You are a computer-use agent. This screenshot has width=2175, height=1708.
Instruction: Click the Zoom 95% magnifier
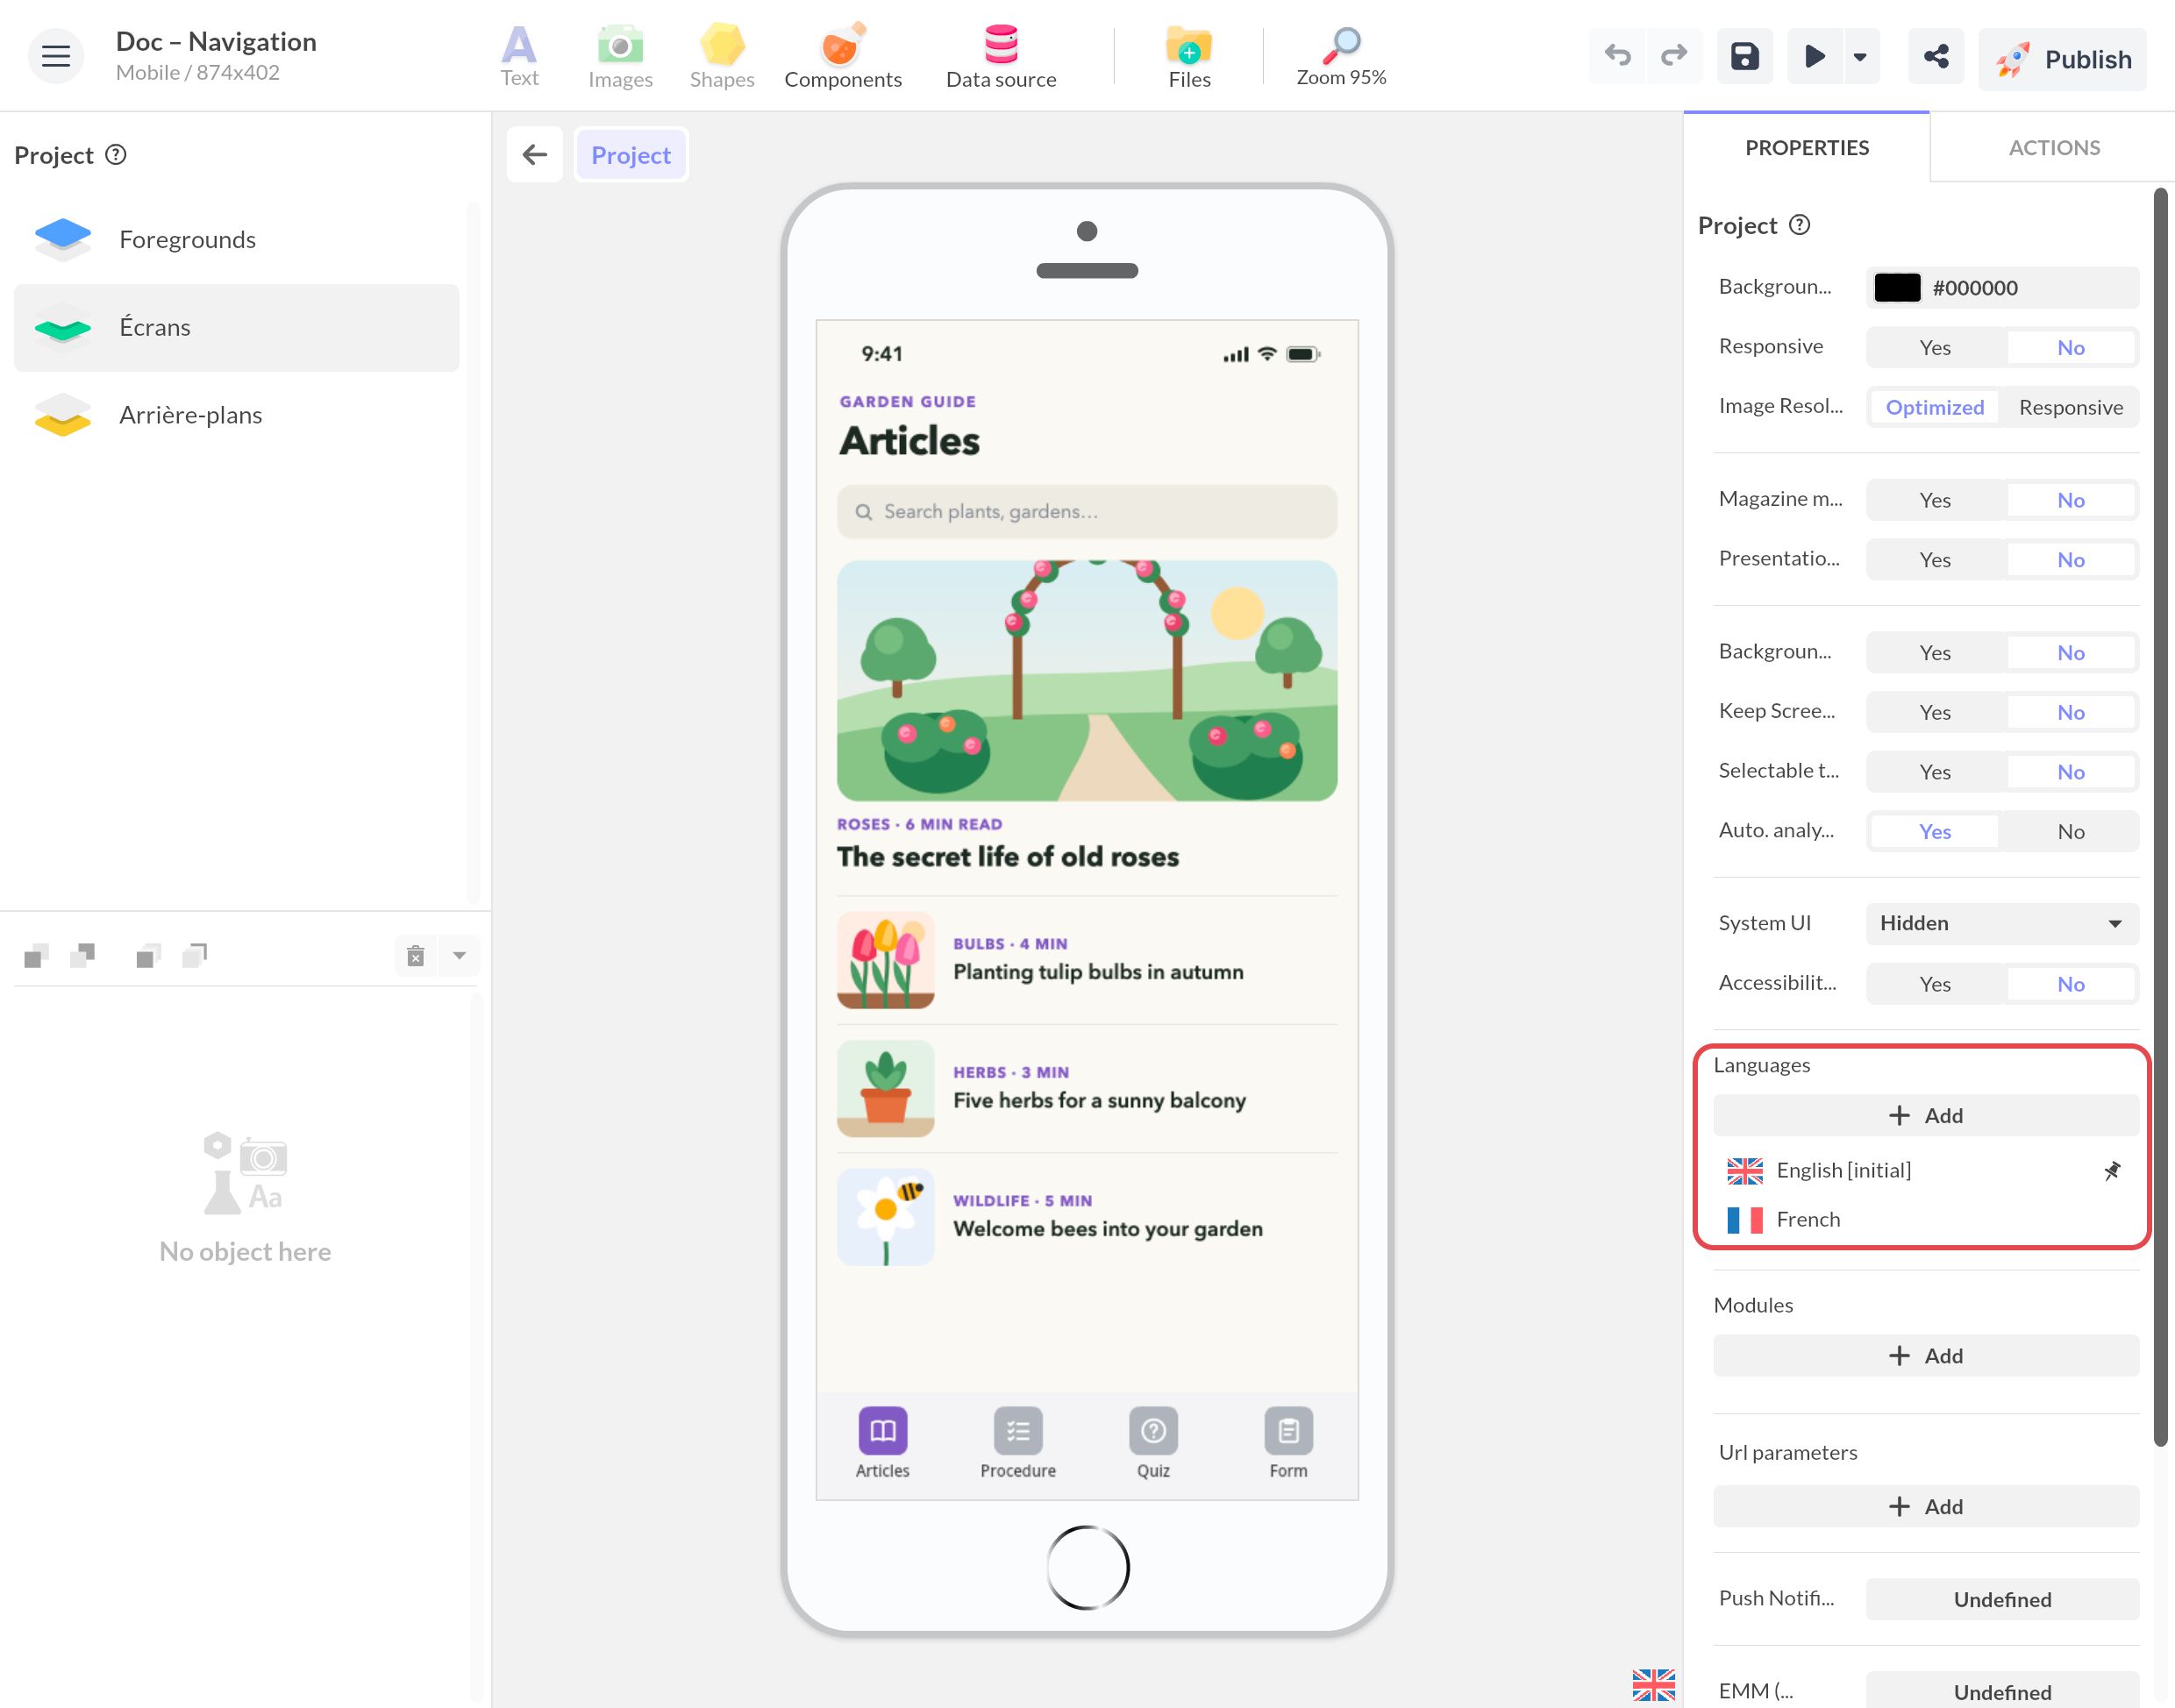pos(1341,56)
